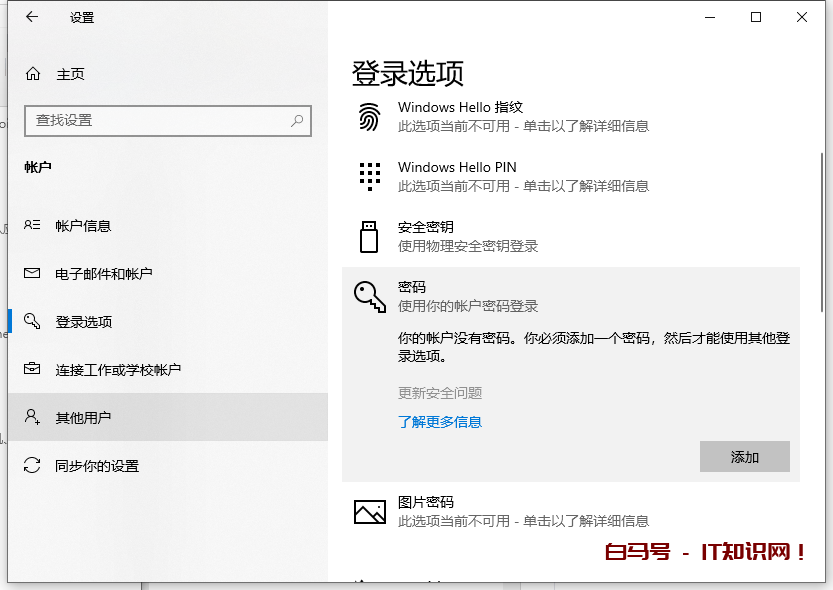
Task: Click the 添加 button to add a password
Action: pos(744,456)
